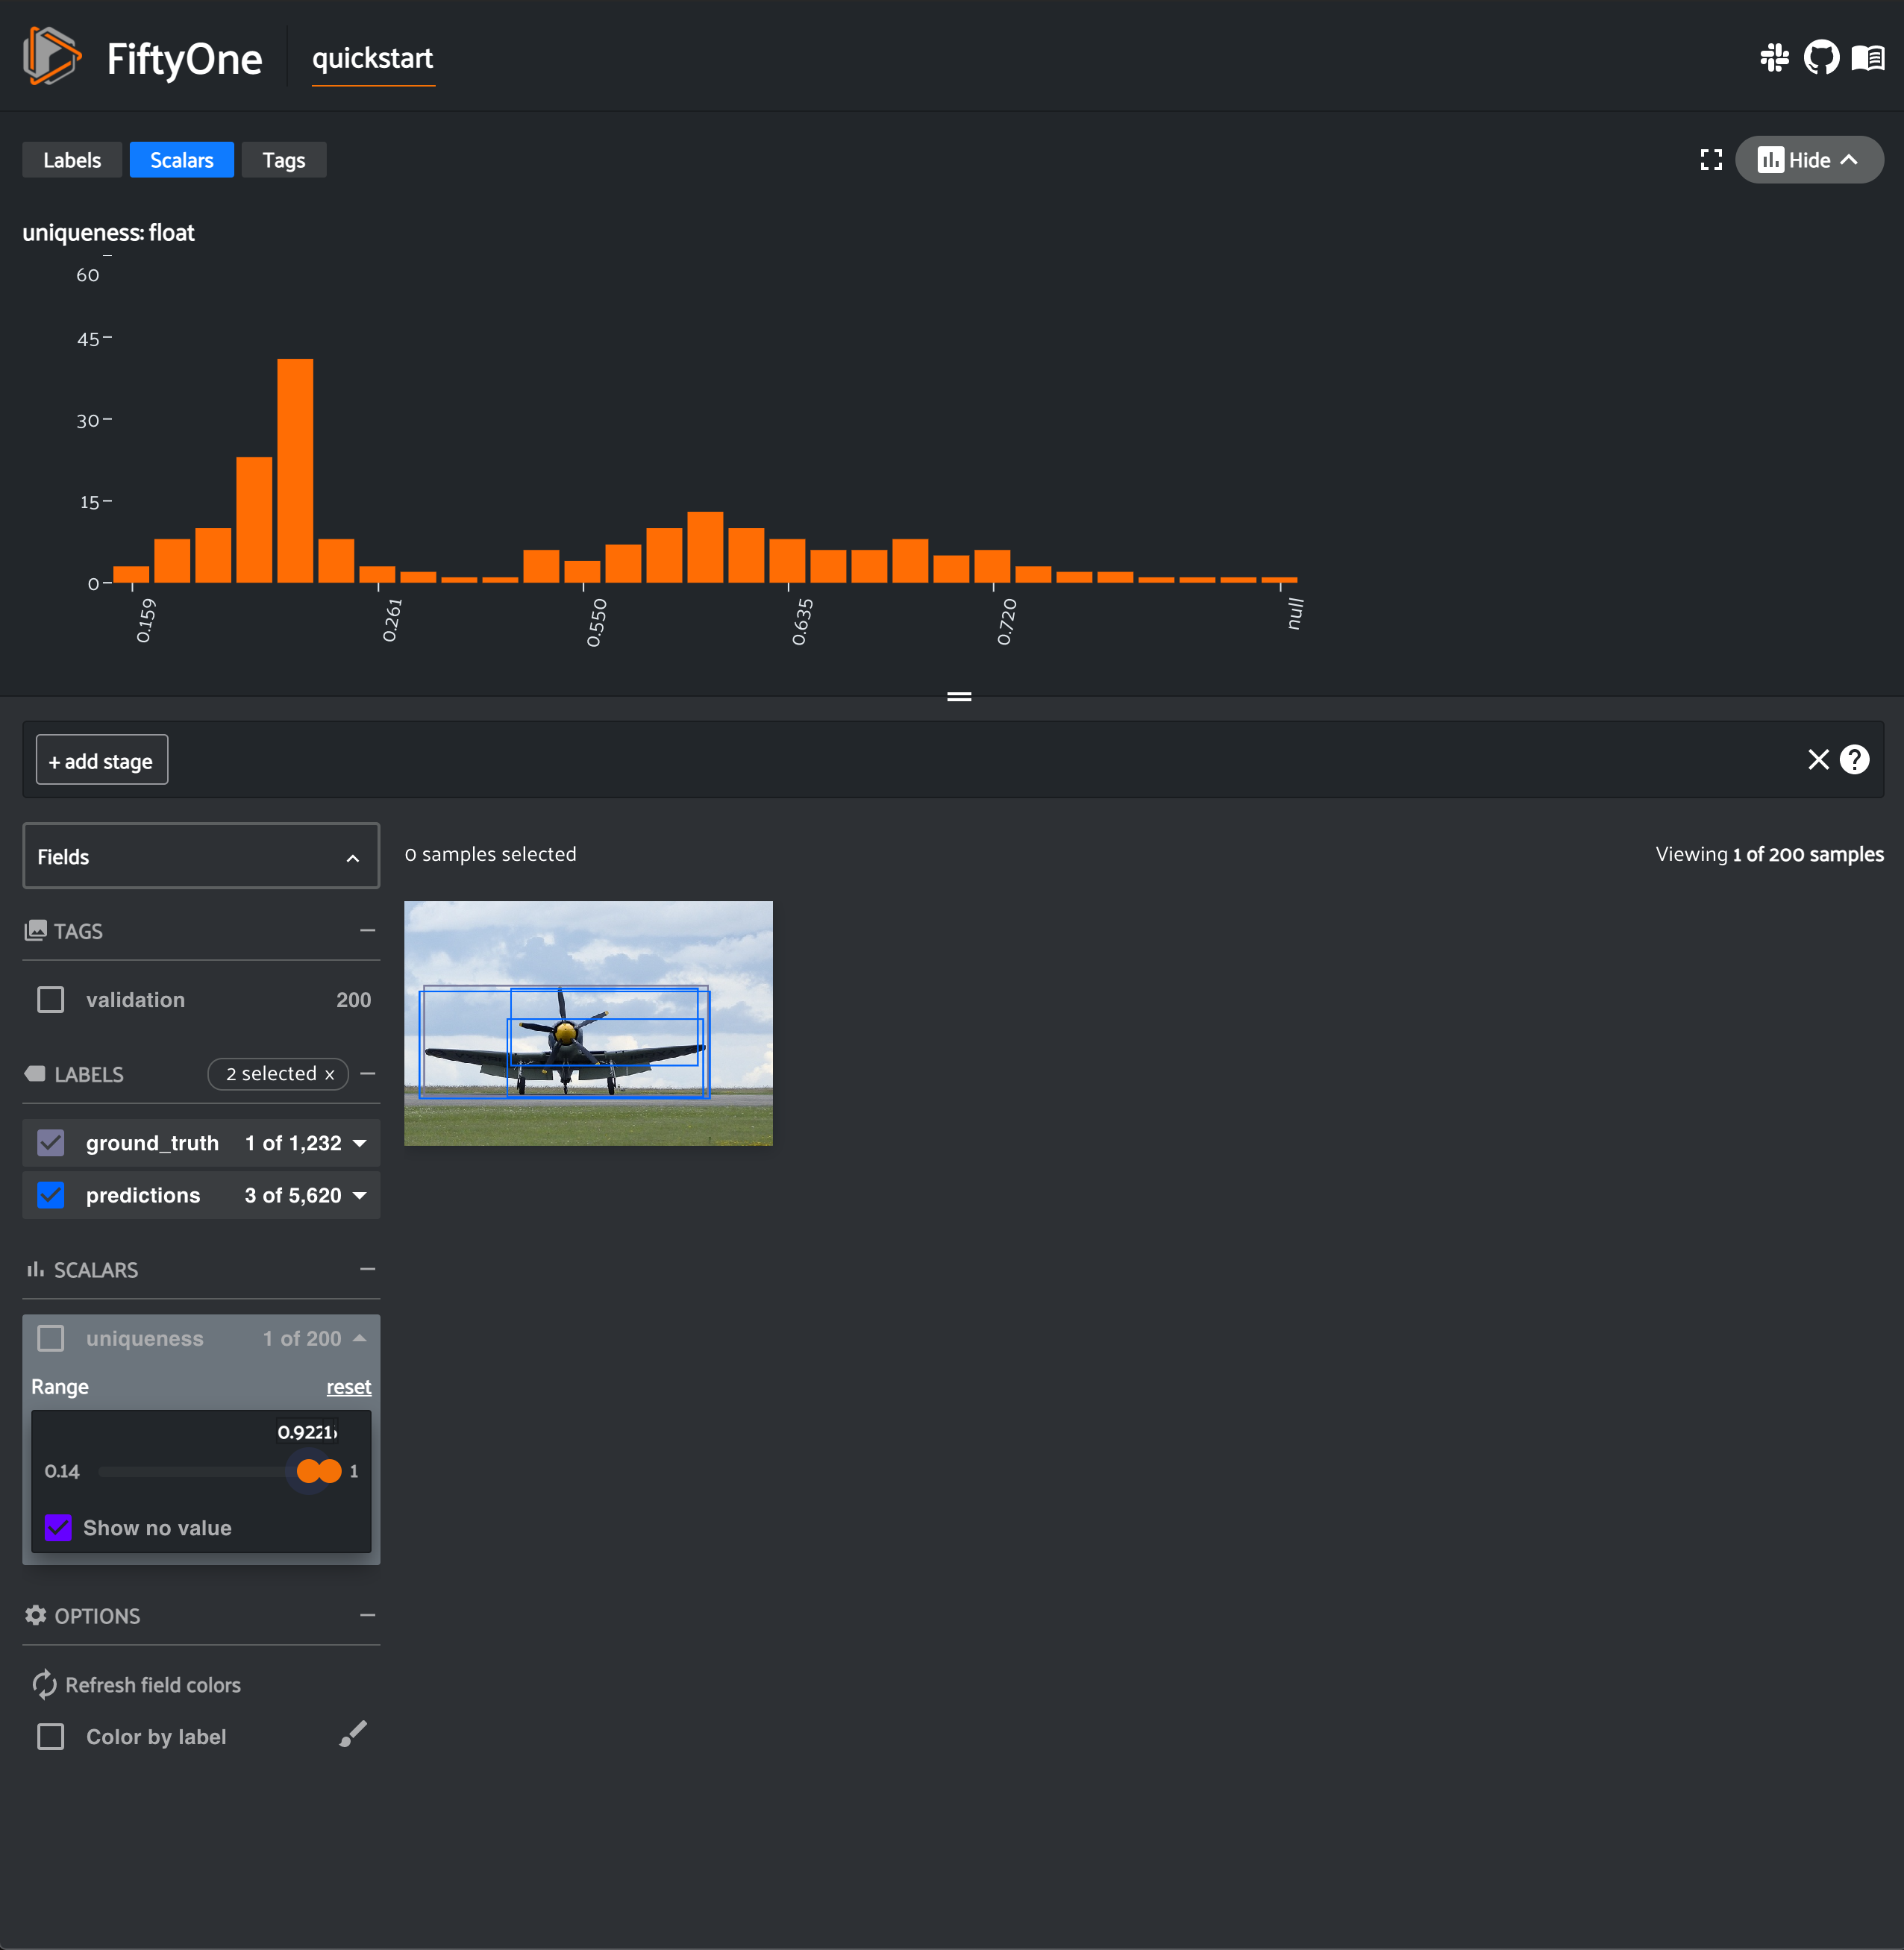Reset the uniqueness range filter
Viewport: 1904px width, 1950px height.
[x=348, y=1387]
